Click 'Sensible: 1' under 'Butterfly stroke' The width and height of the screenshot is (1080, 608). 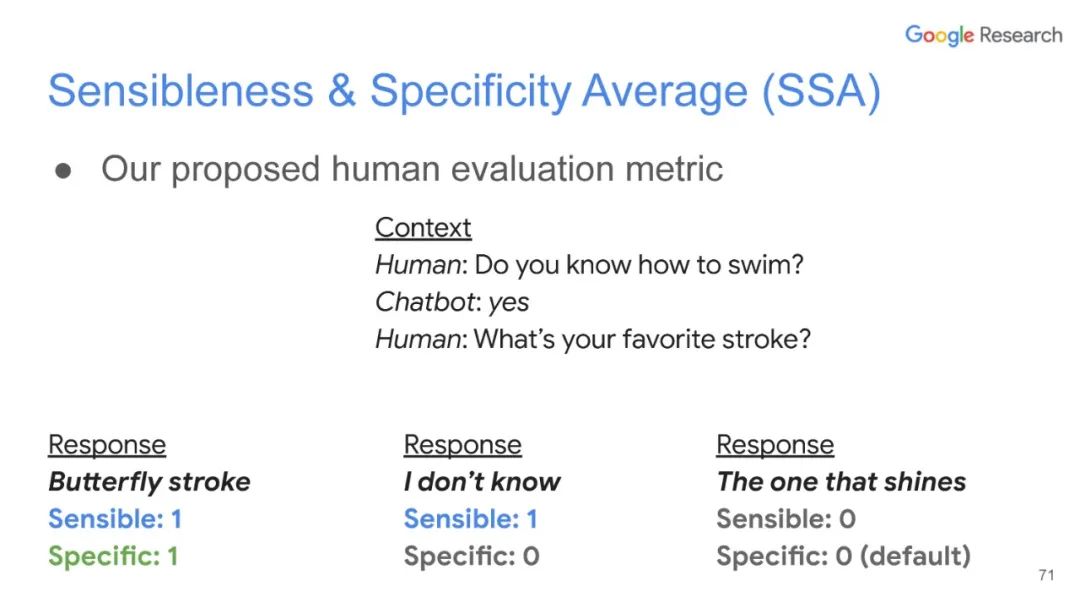click(115, 519)
